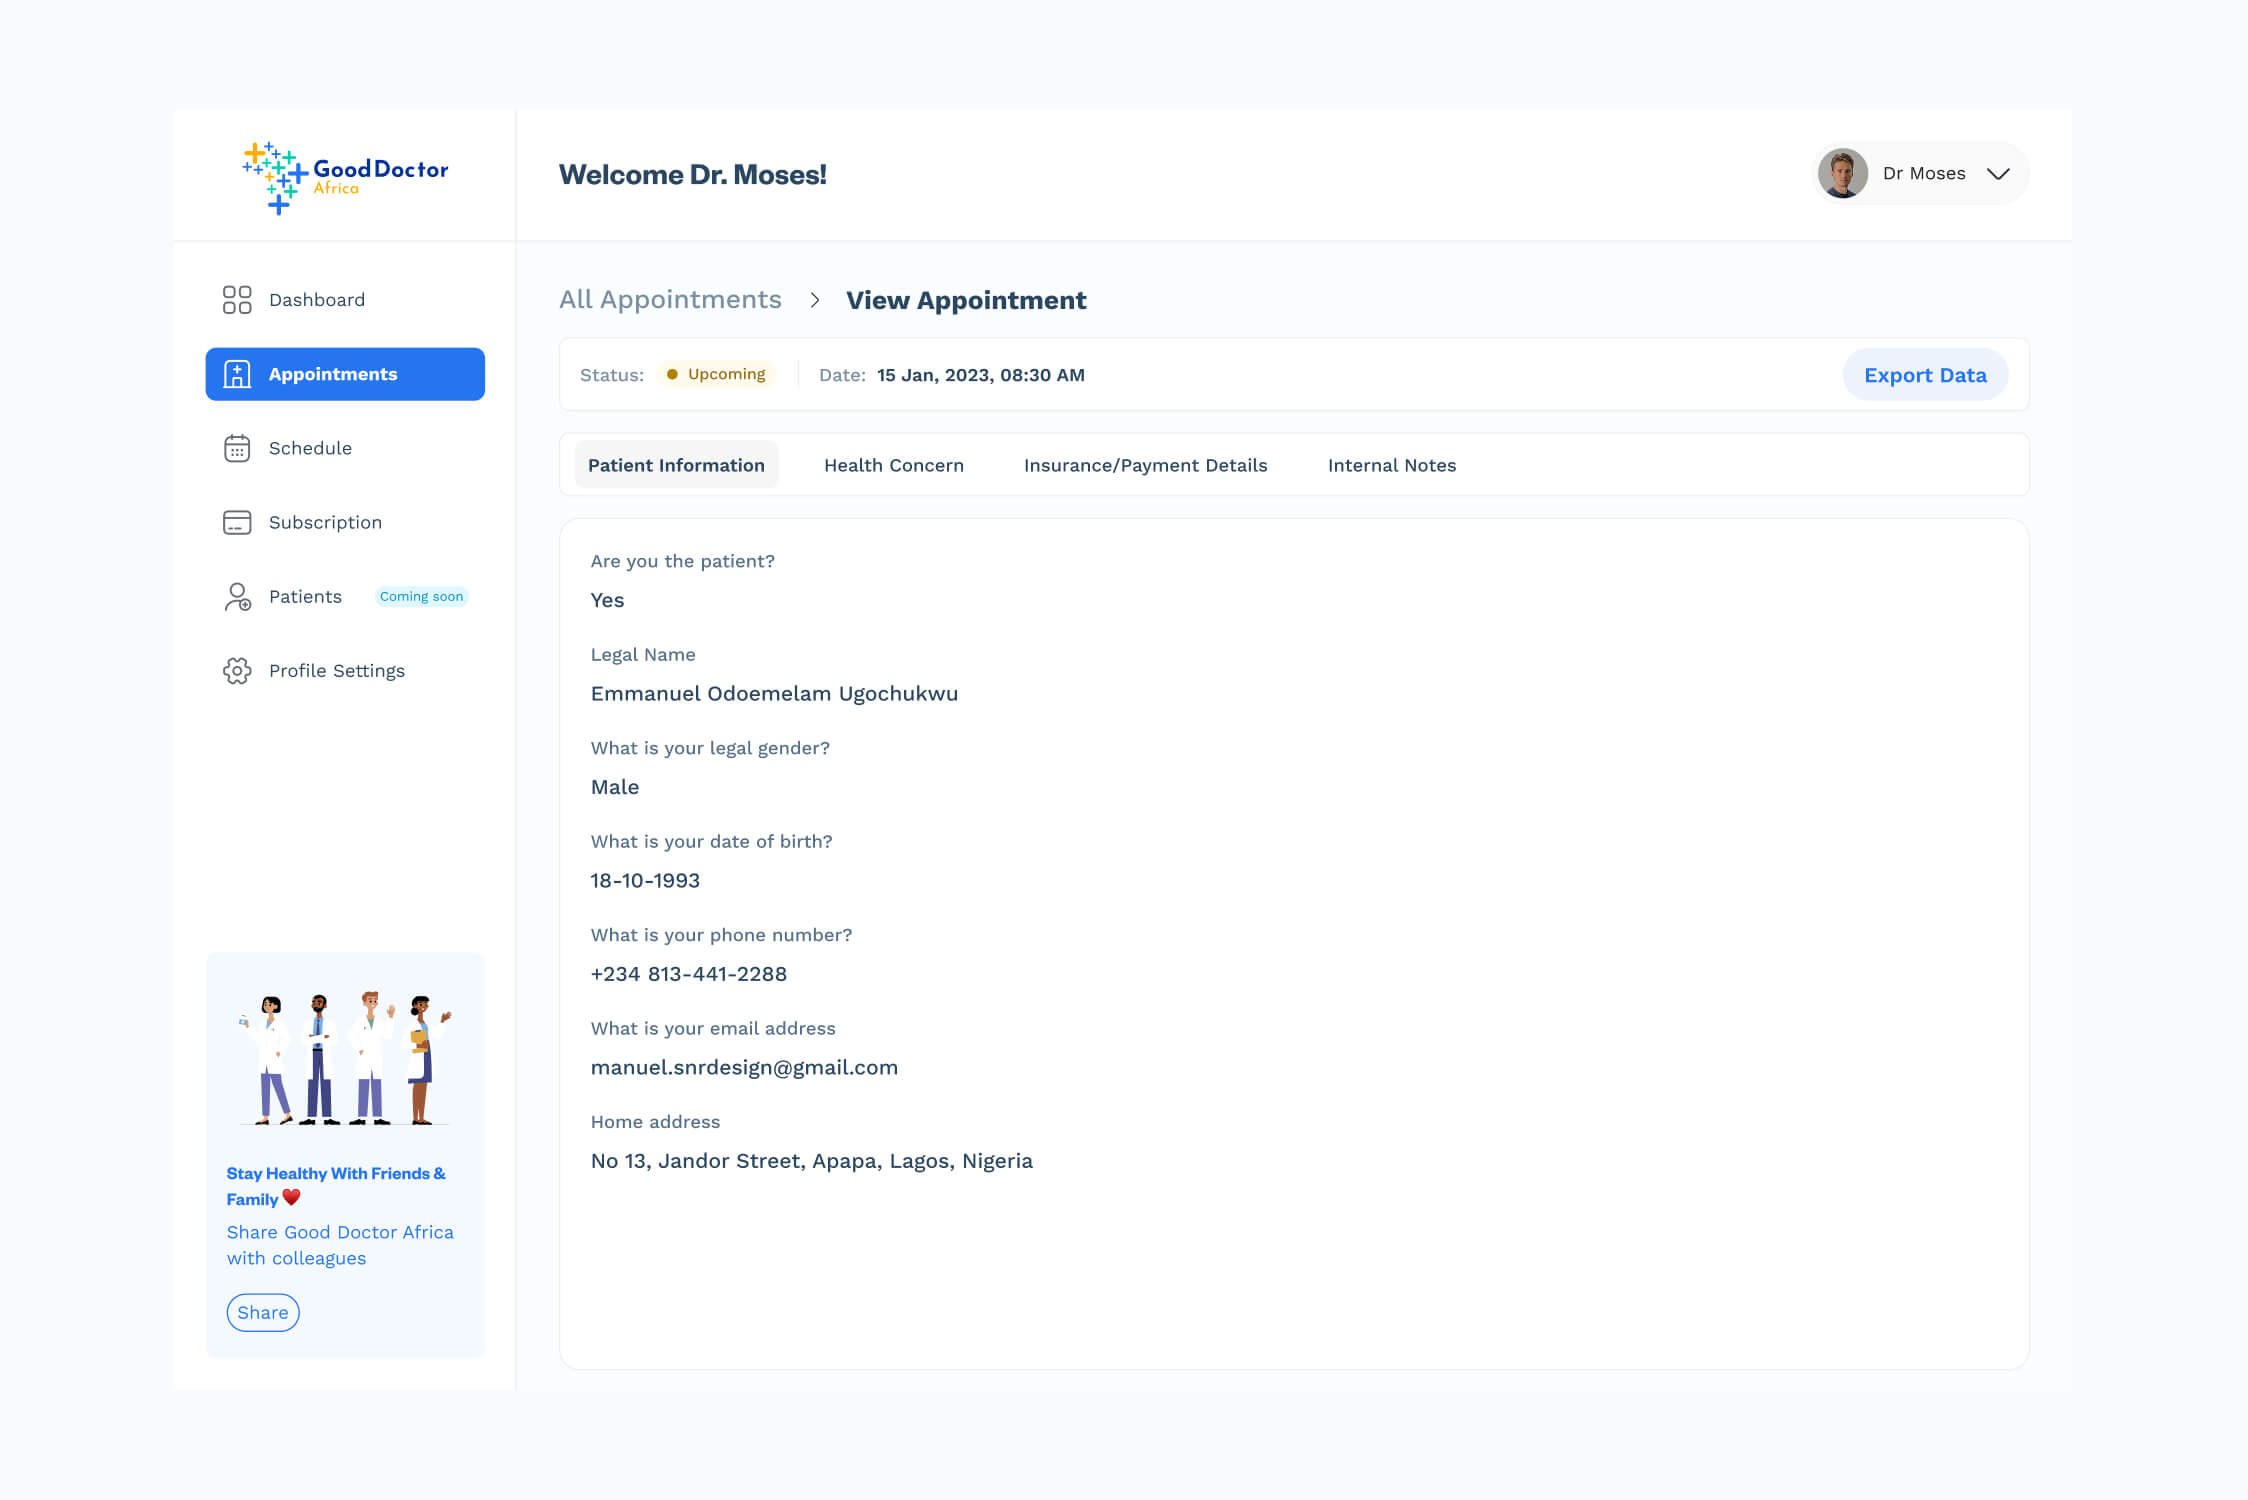The width and height of the screenshot is (2248, 1500).
Task: Click the Export Data button
Action: (x=1924, y=375)
